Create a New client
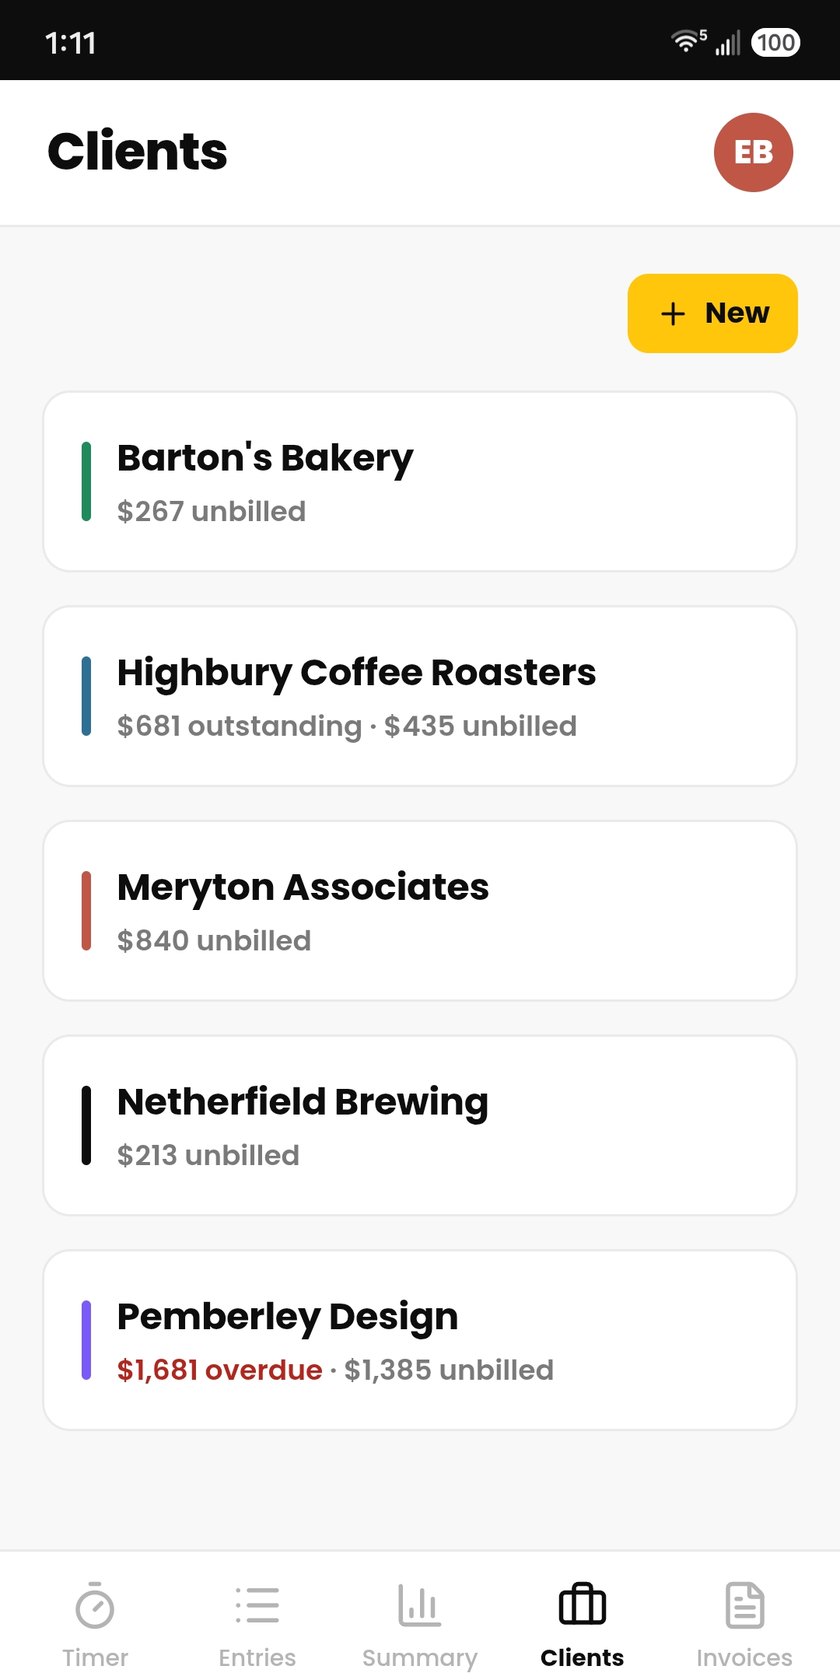840x1680 pixels. coord(712,313)
